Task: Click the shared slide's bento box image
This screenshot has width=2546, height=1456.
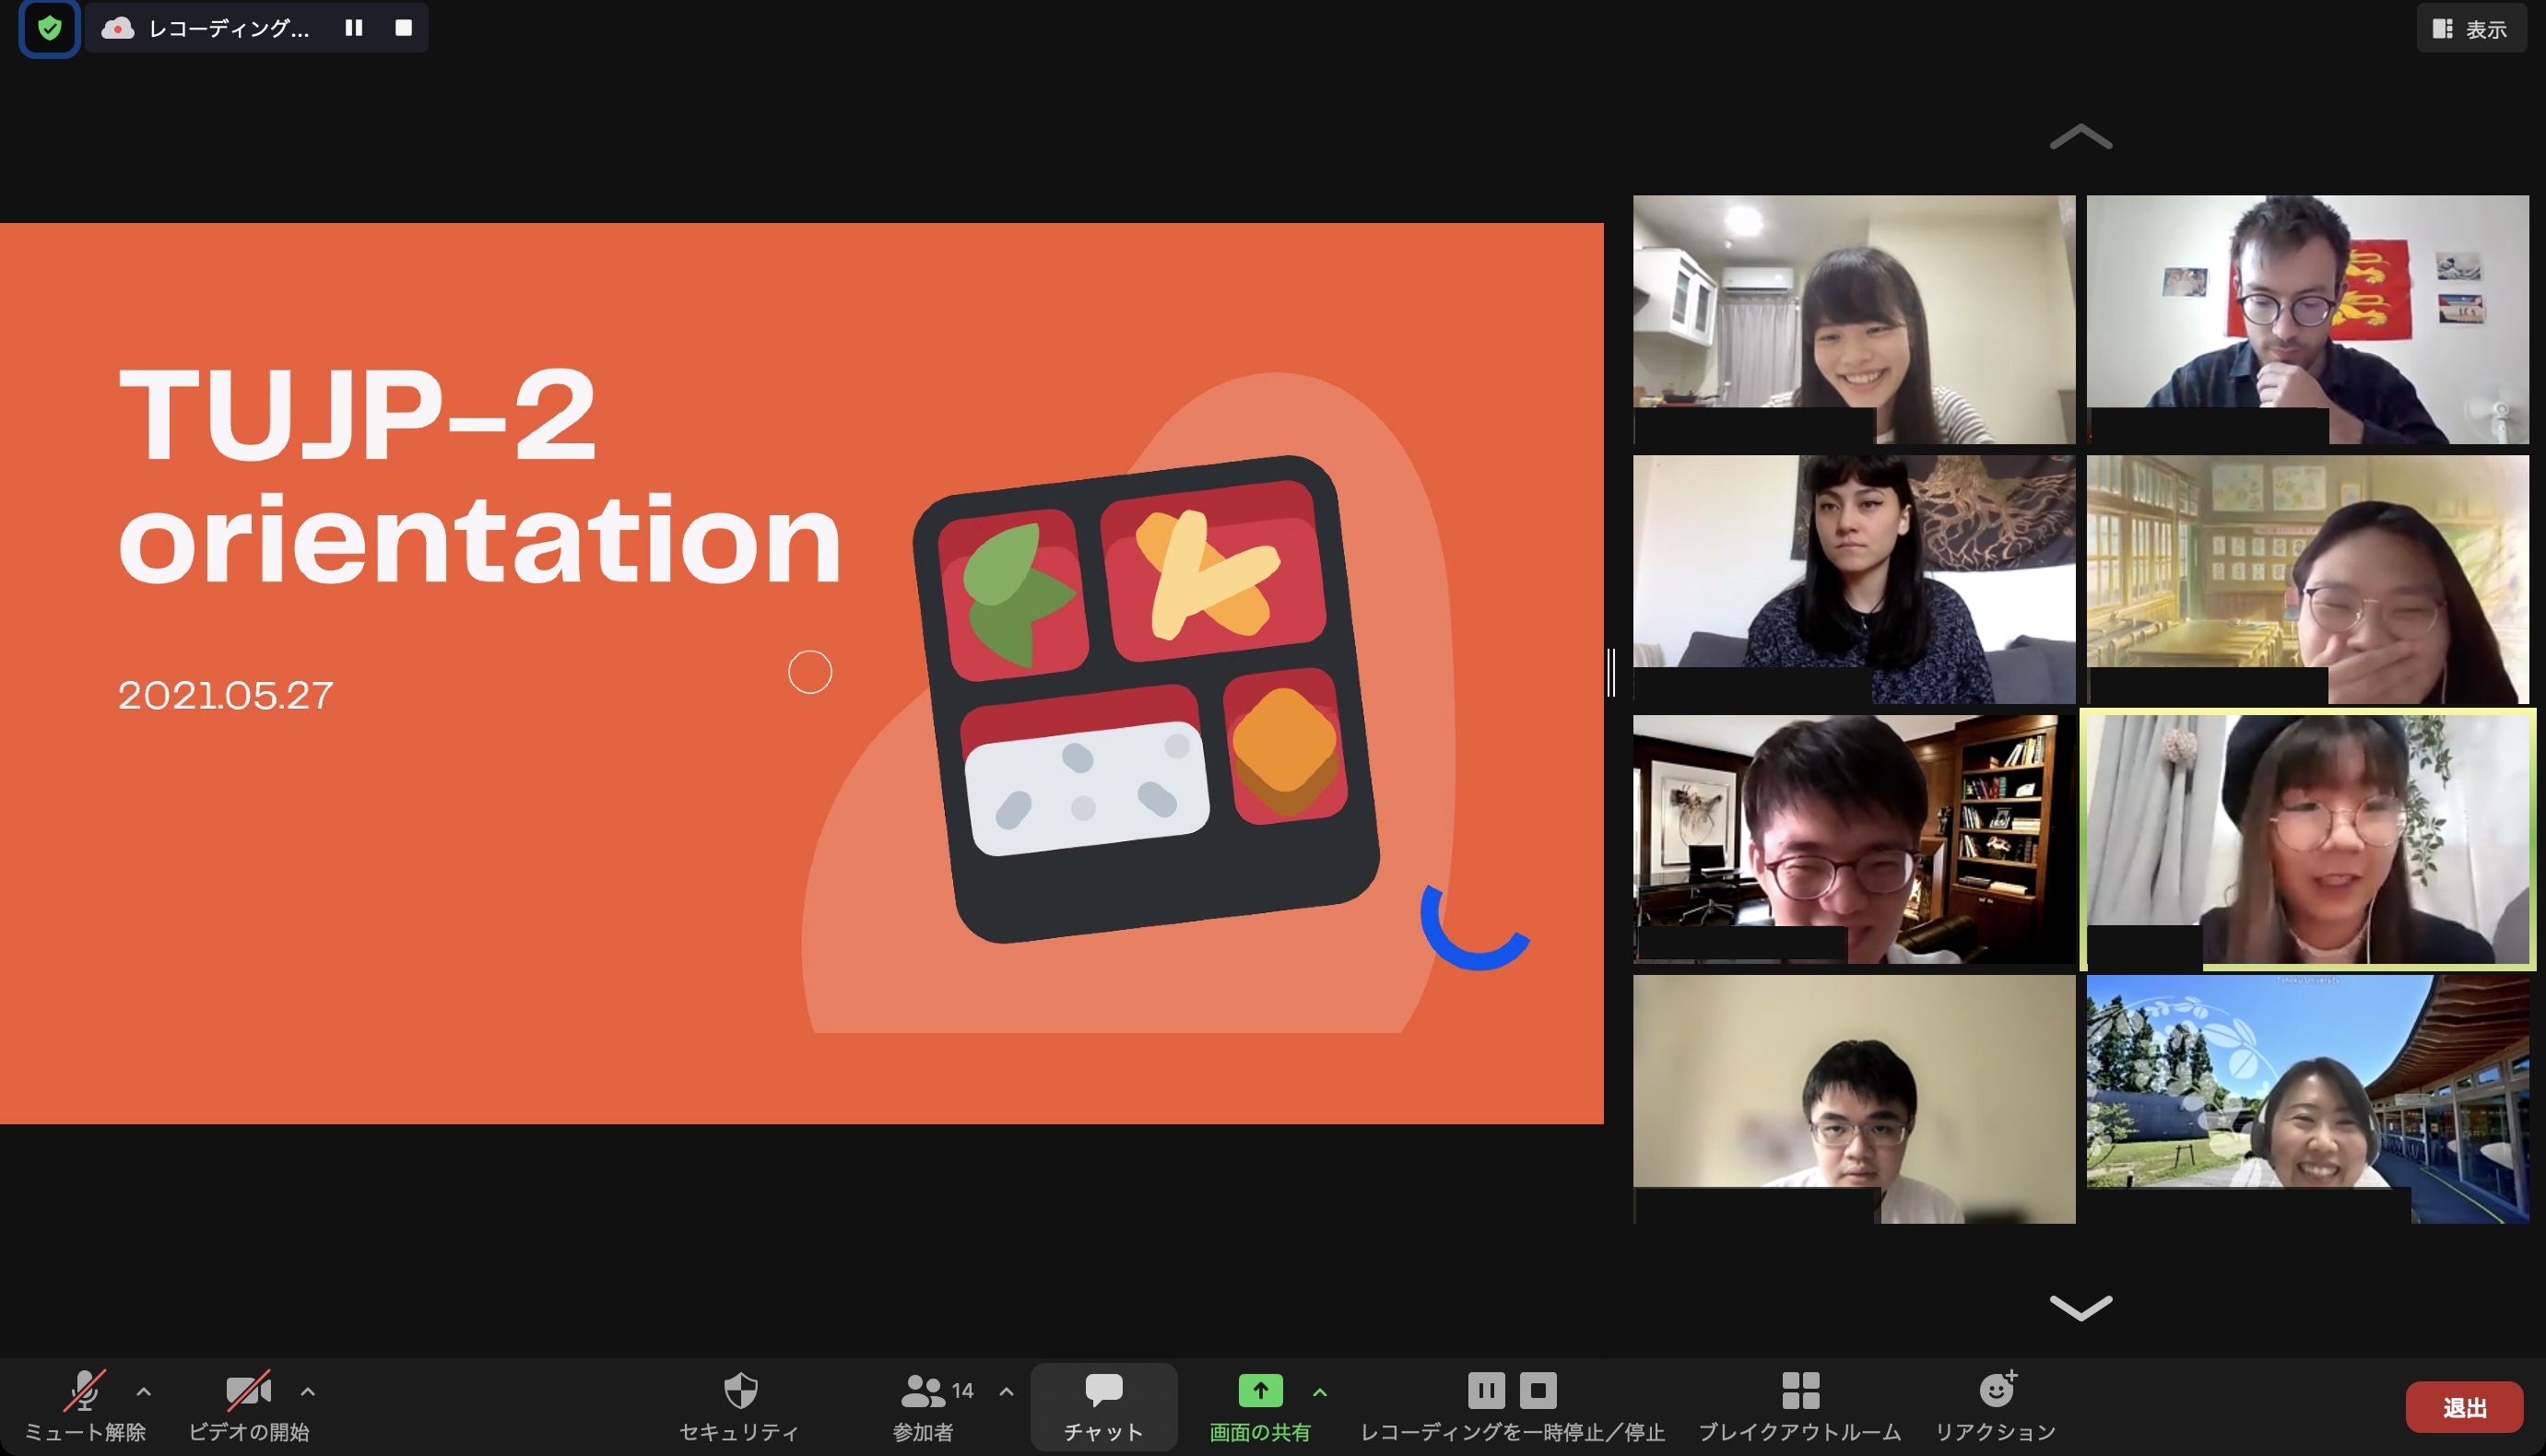Action: (x=1146, y=699)
